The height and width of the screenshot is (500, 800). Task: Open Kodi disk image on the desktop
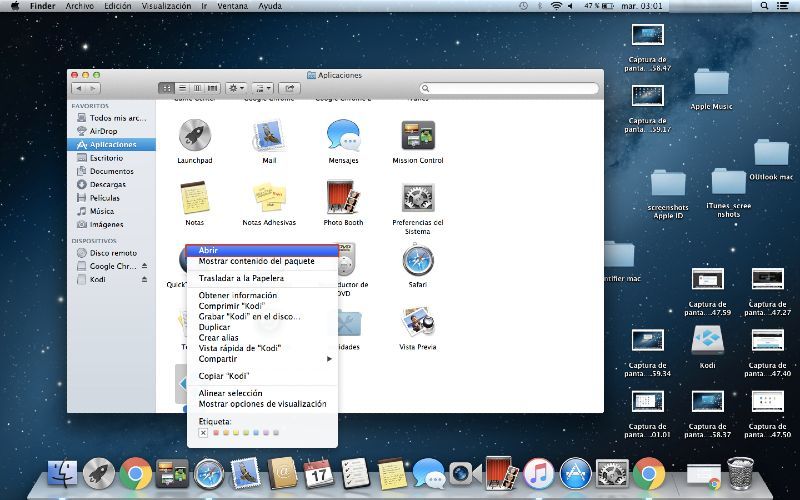coord(707,340)
